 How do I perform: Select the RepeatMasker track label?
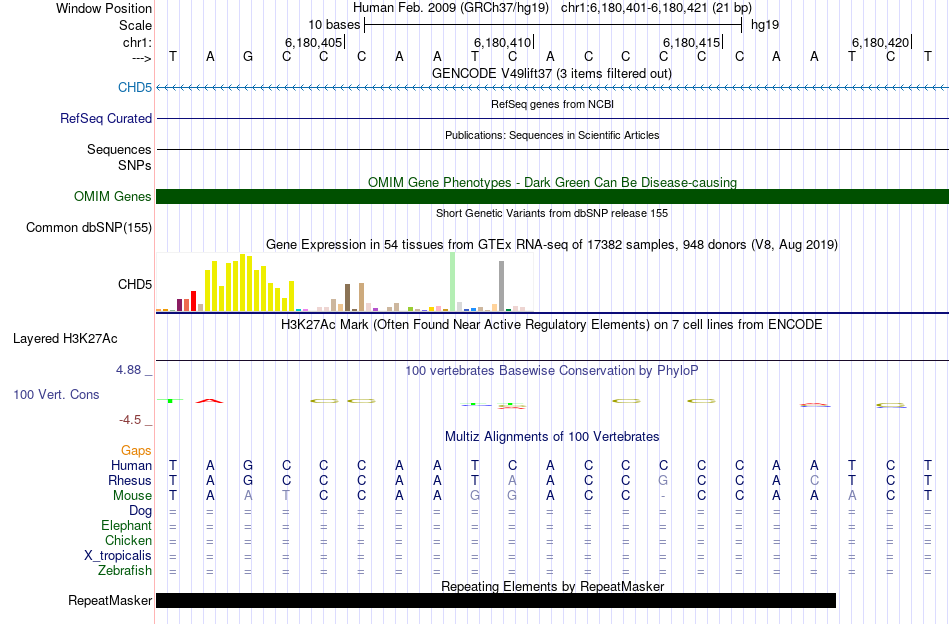[110, 600]
